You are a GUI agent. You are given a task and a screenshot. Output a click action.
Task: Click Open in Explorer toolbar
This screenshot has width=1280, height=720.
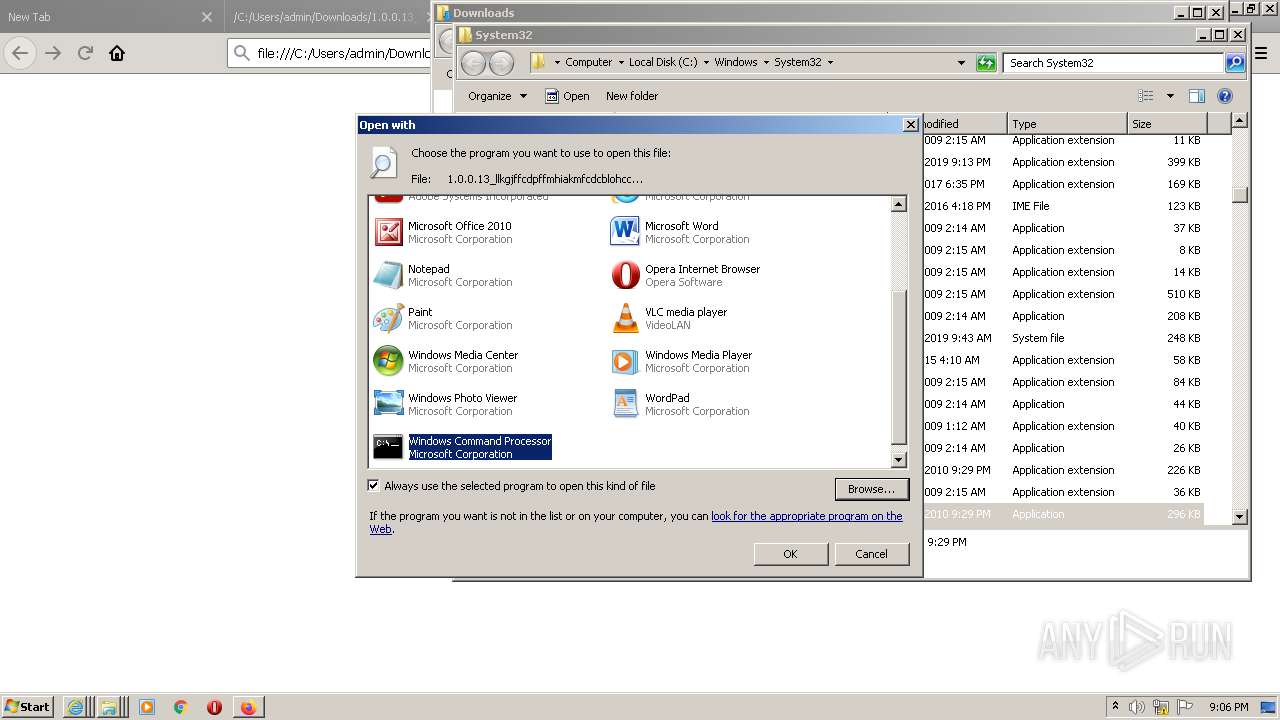(x=567, y=96)
